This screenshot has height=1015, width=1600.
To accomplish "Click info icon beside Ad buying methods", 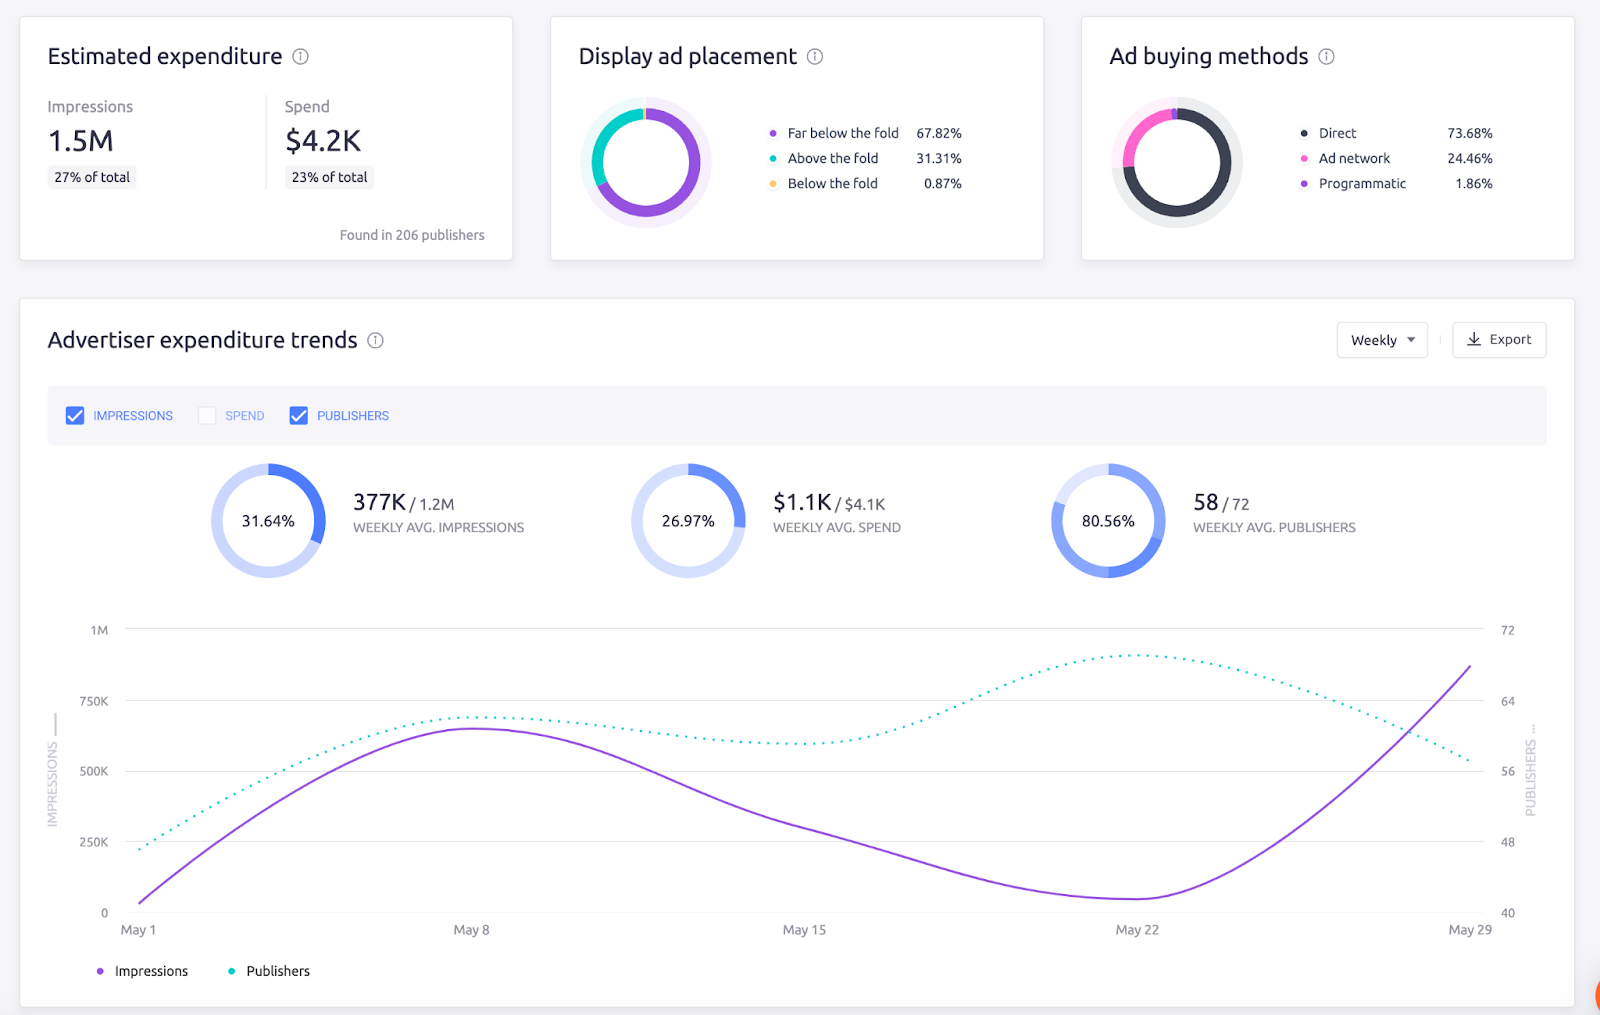I will point(1326,57).
